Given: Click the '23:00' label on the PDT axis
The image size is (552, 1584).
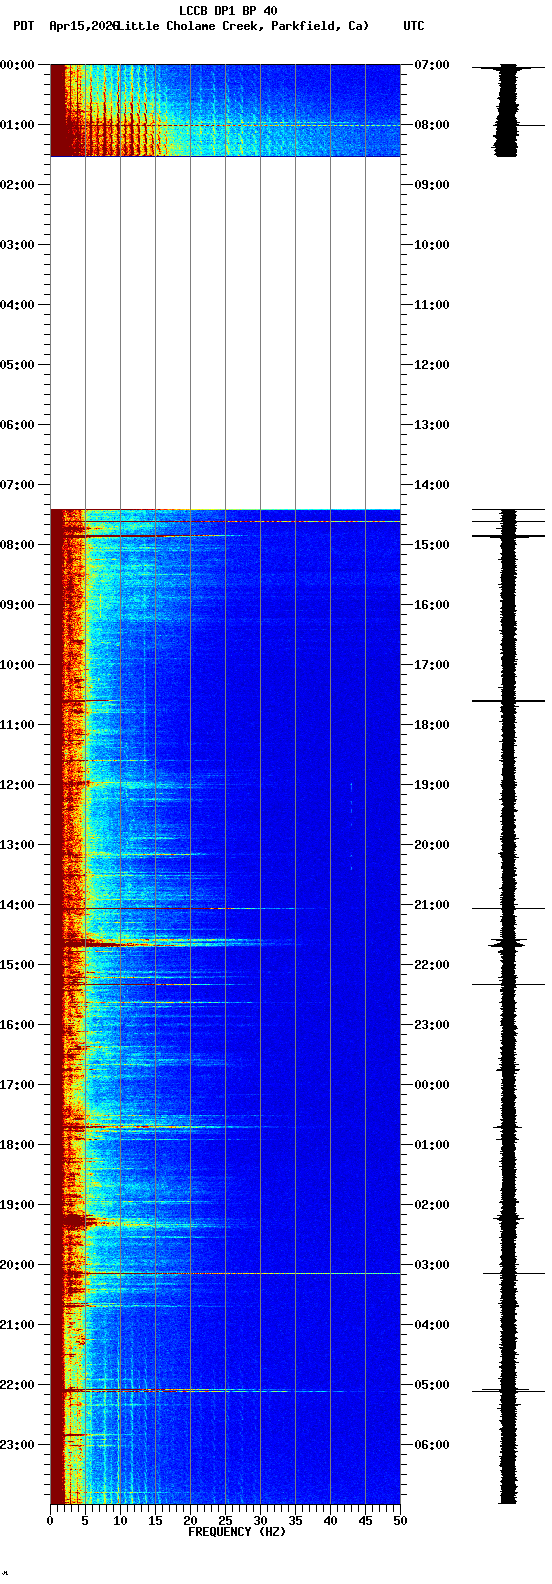Looking at the screenshot, I should point(16,1445).
